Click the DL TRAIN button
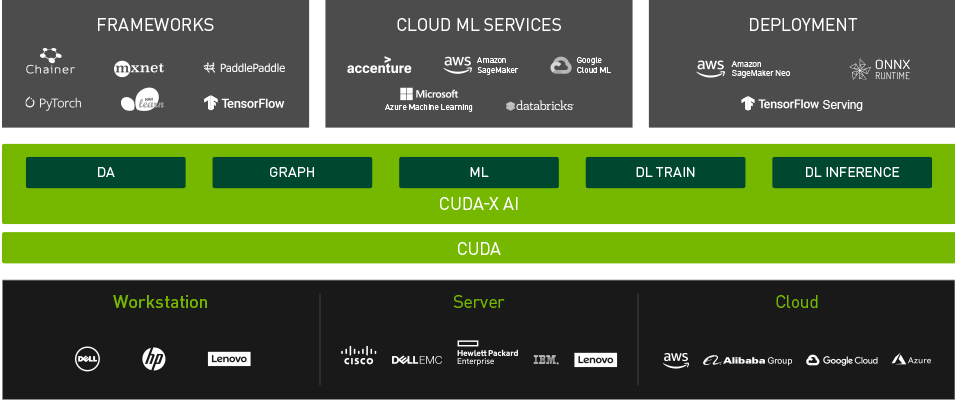Viewport: 955px width, 400px height. 665,172
